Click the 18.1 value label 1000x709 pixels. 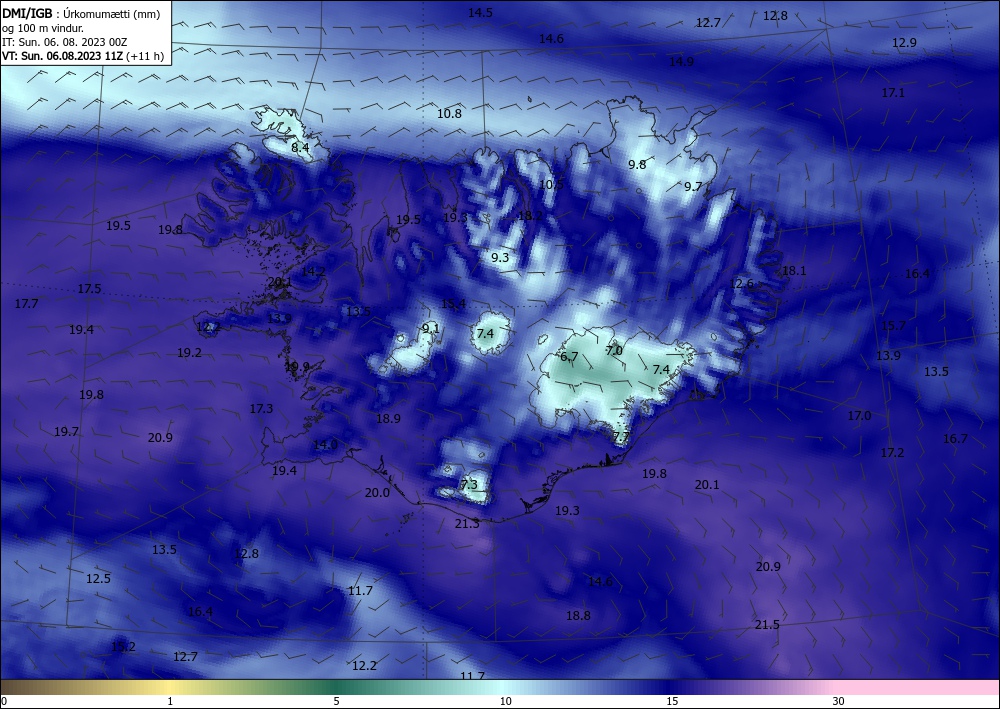794,270
